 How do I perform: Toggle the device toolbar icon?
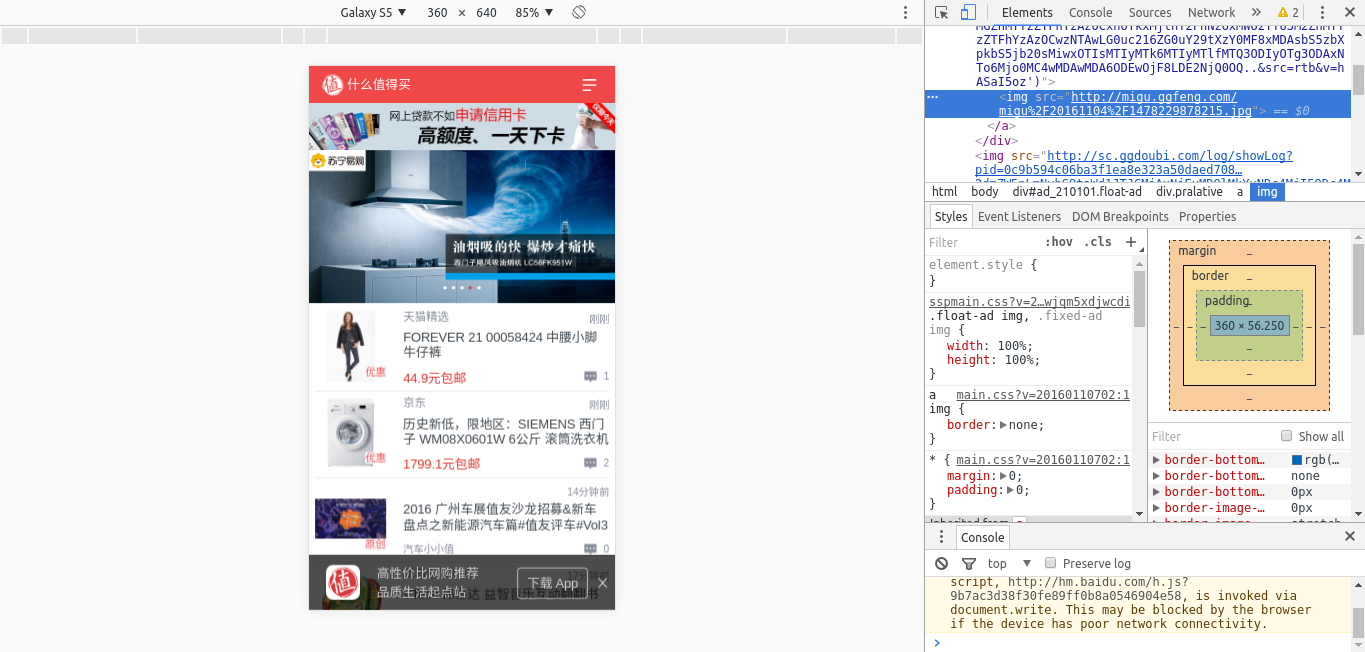tap(968, 12)
